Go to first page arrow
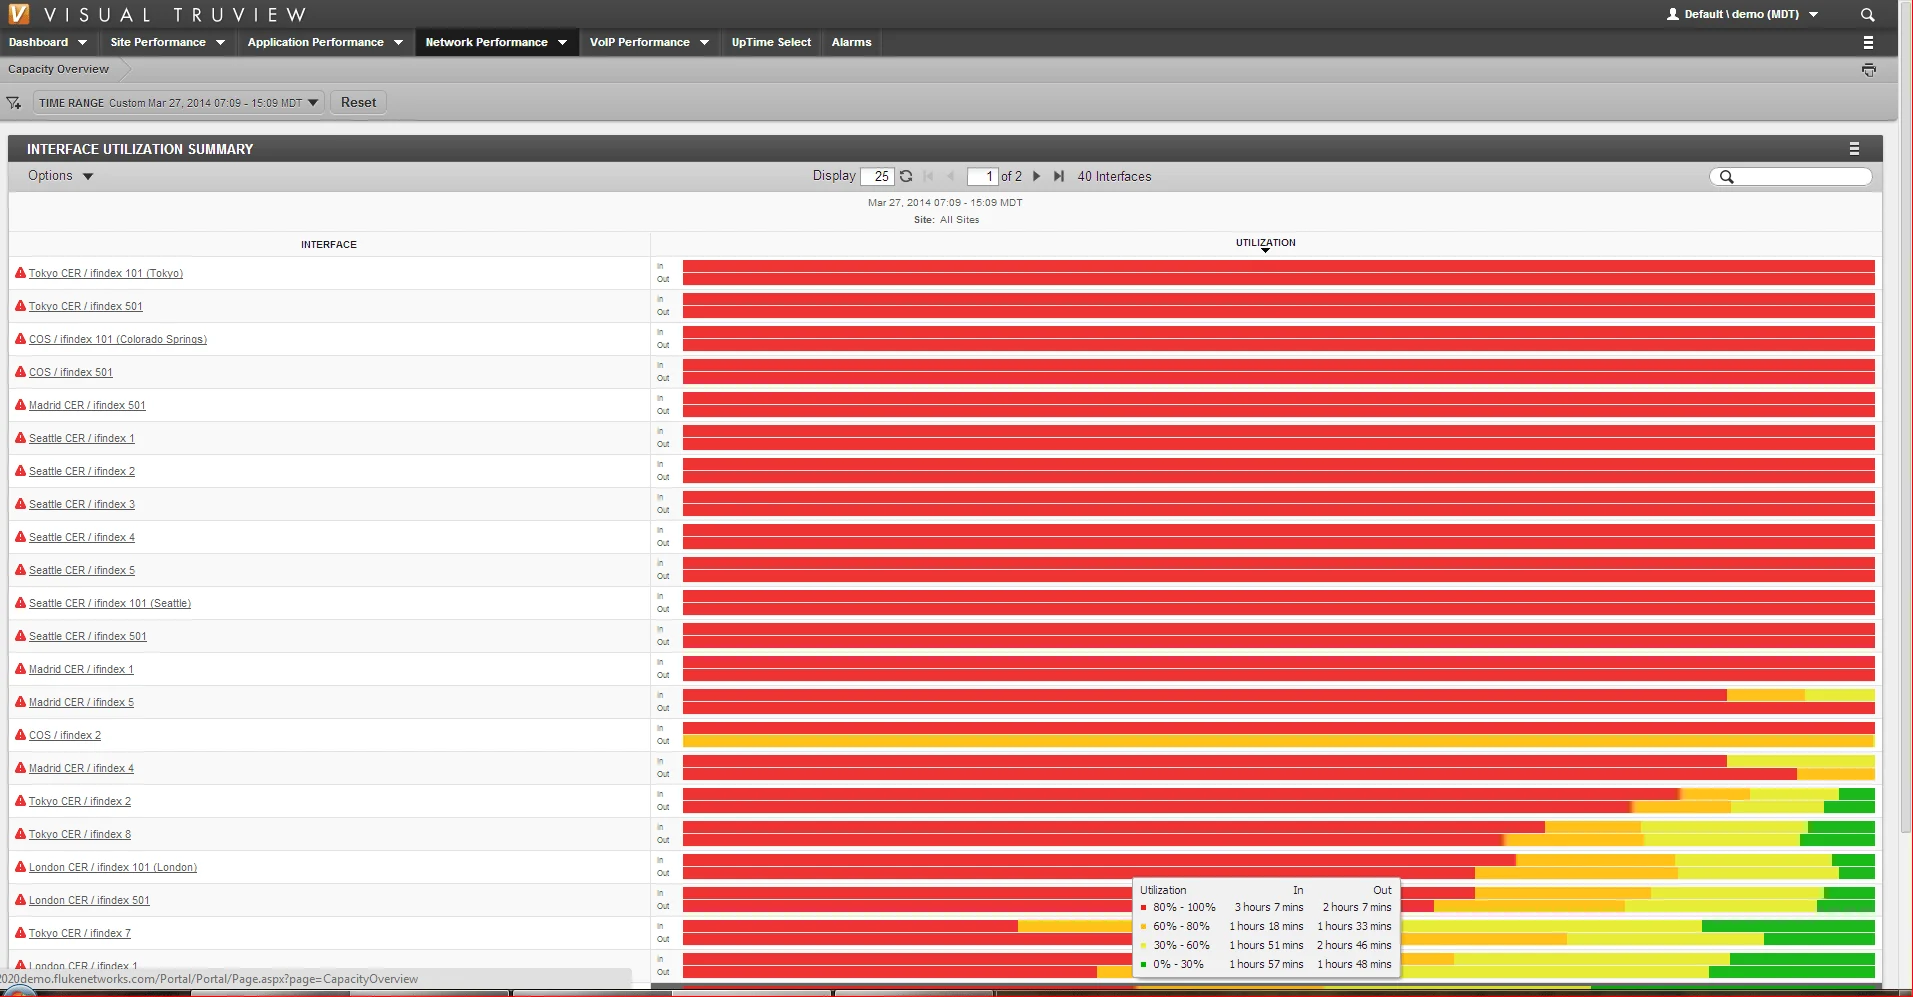The width and height of the screenshot is (1913, 997). coord(928,176)
